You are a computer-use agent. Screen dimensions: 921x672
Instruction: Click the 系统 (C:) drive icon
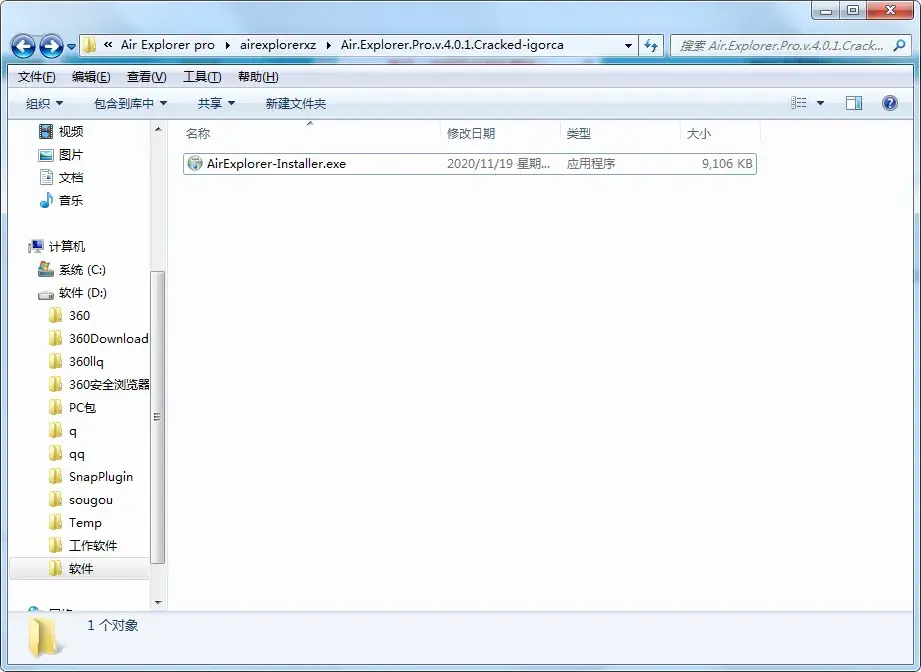[46, 270]
